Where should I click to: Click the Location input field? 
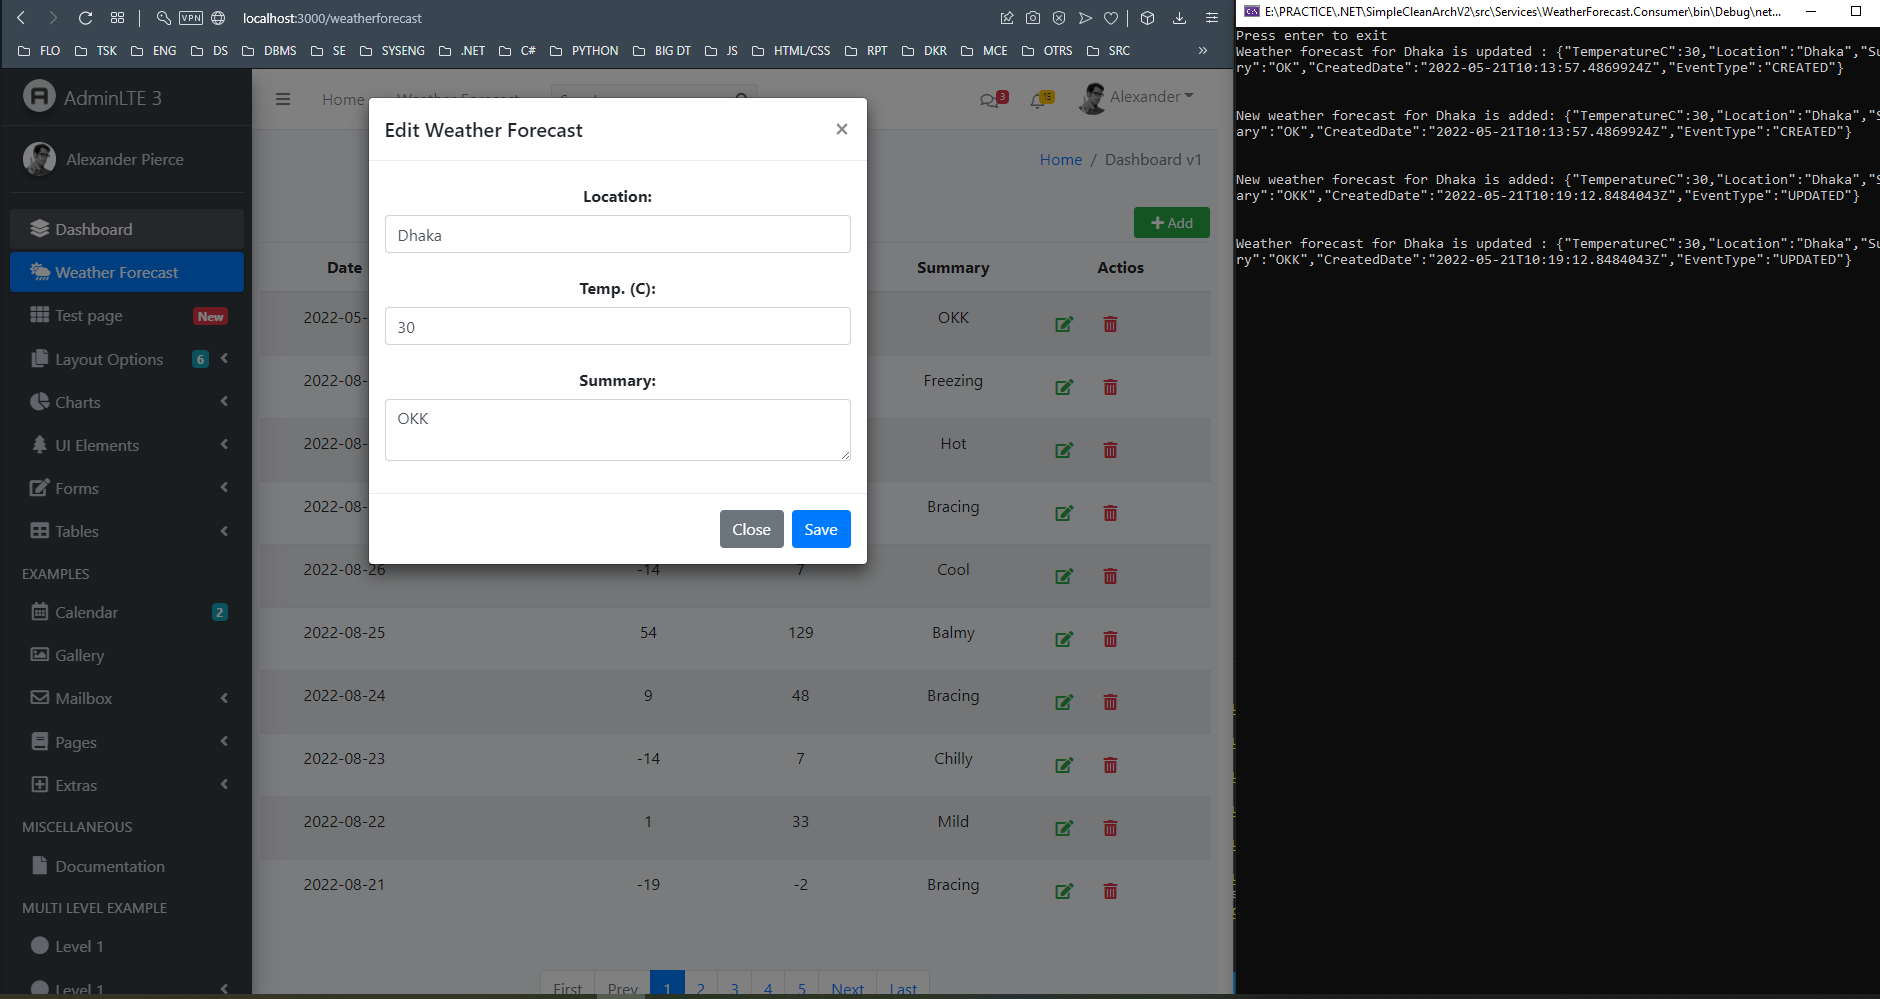617,235
